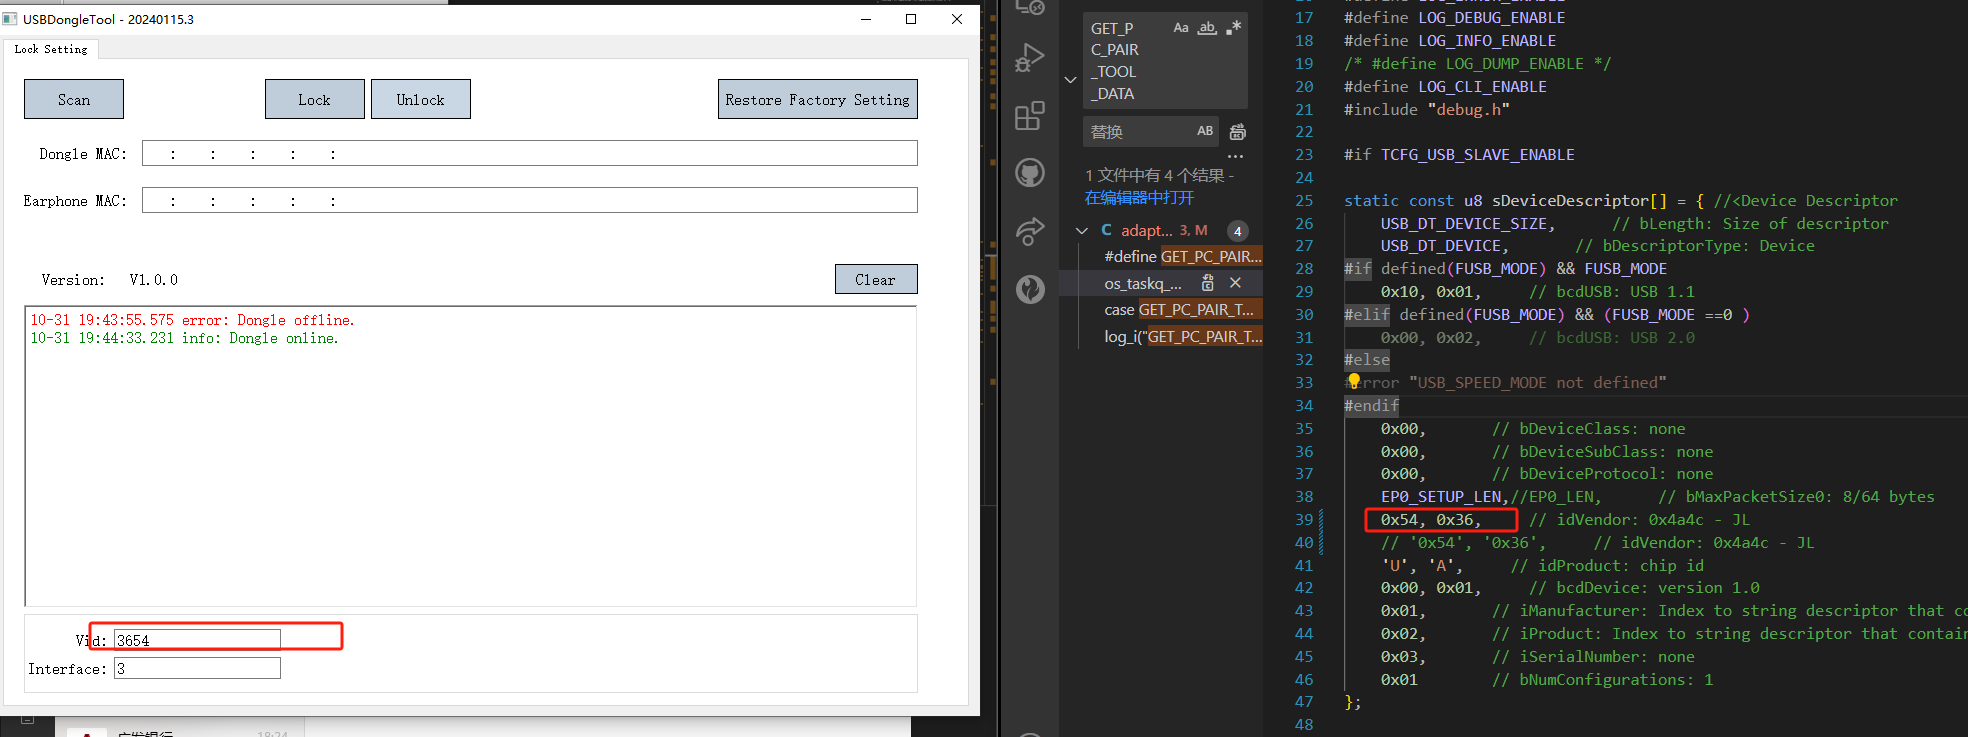This screenshot has width=1968, height=737.
Task: Click the Scan button in USBDongleTool
Action: coord(74,99)
